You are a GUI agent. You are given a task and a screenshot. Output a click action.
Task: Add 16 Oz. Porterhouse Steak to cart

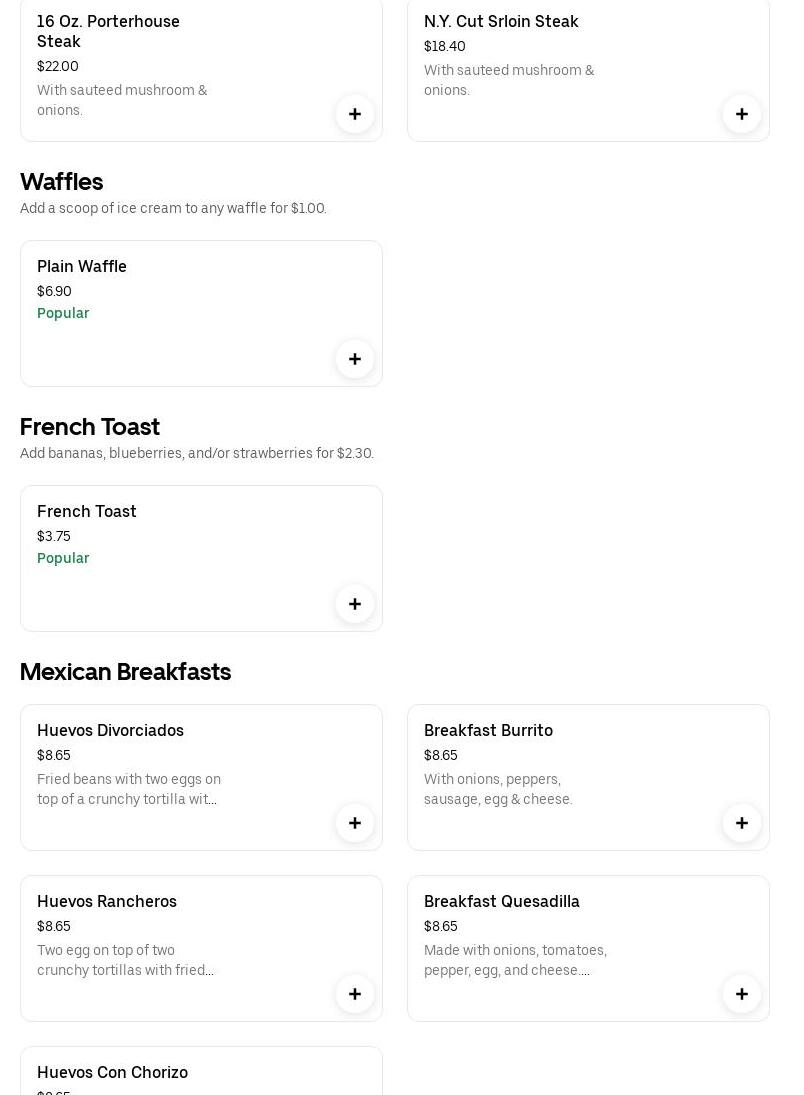[x=355, y=114]
